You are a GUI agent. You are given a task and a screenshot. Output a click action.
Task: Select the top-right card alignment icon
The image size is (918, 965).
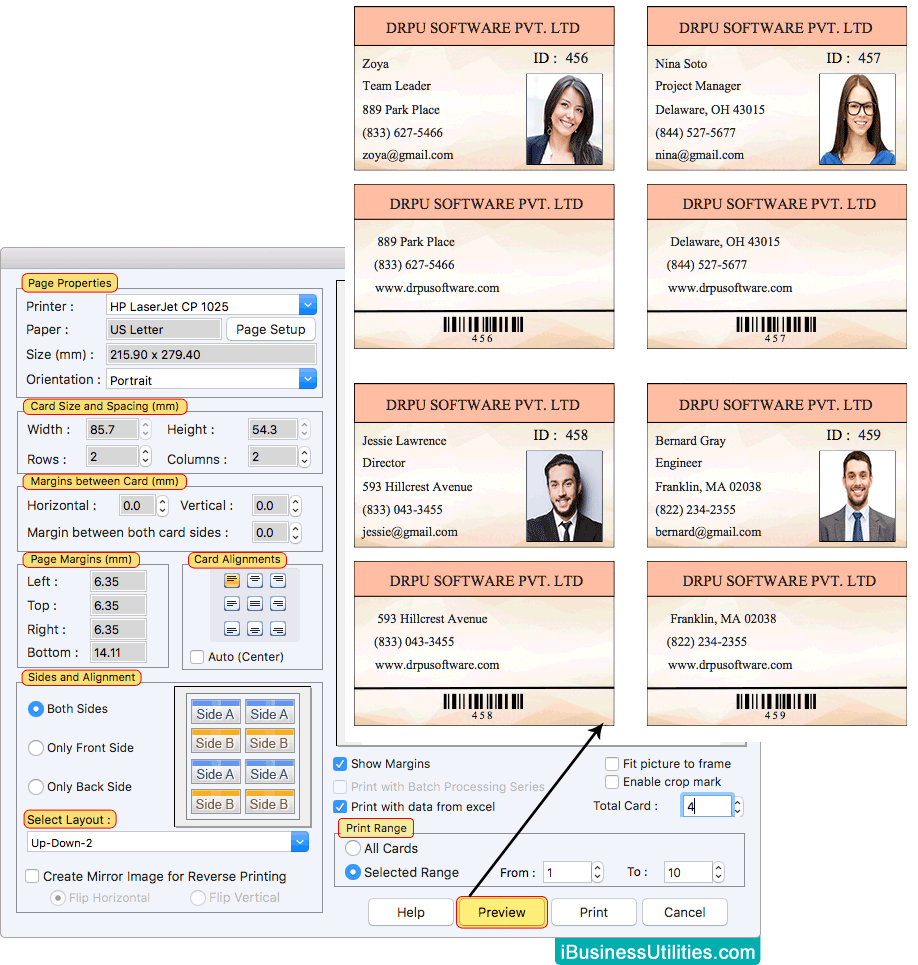pos(278,580)
